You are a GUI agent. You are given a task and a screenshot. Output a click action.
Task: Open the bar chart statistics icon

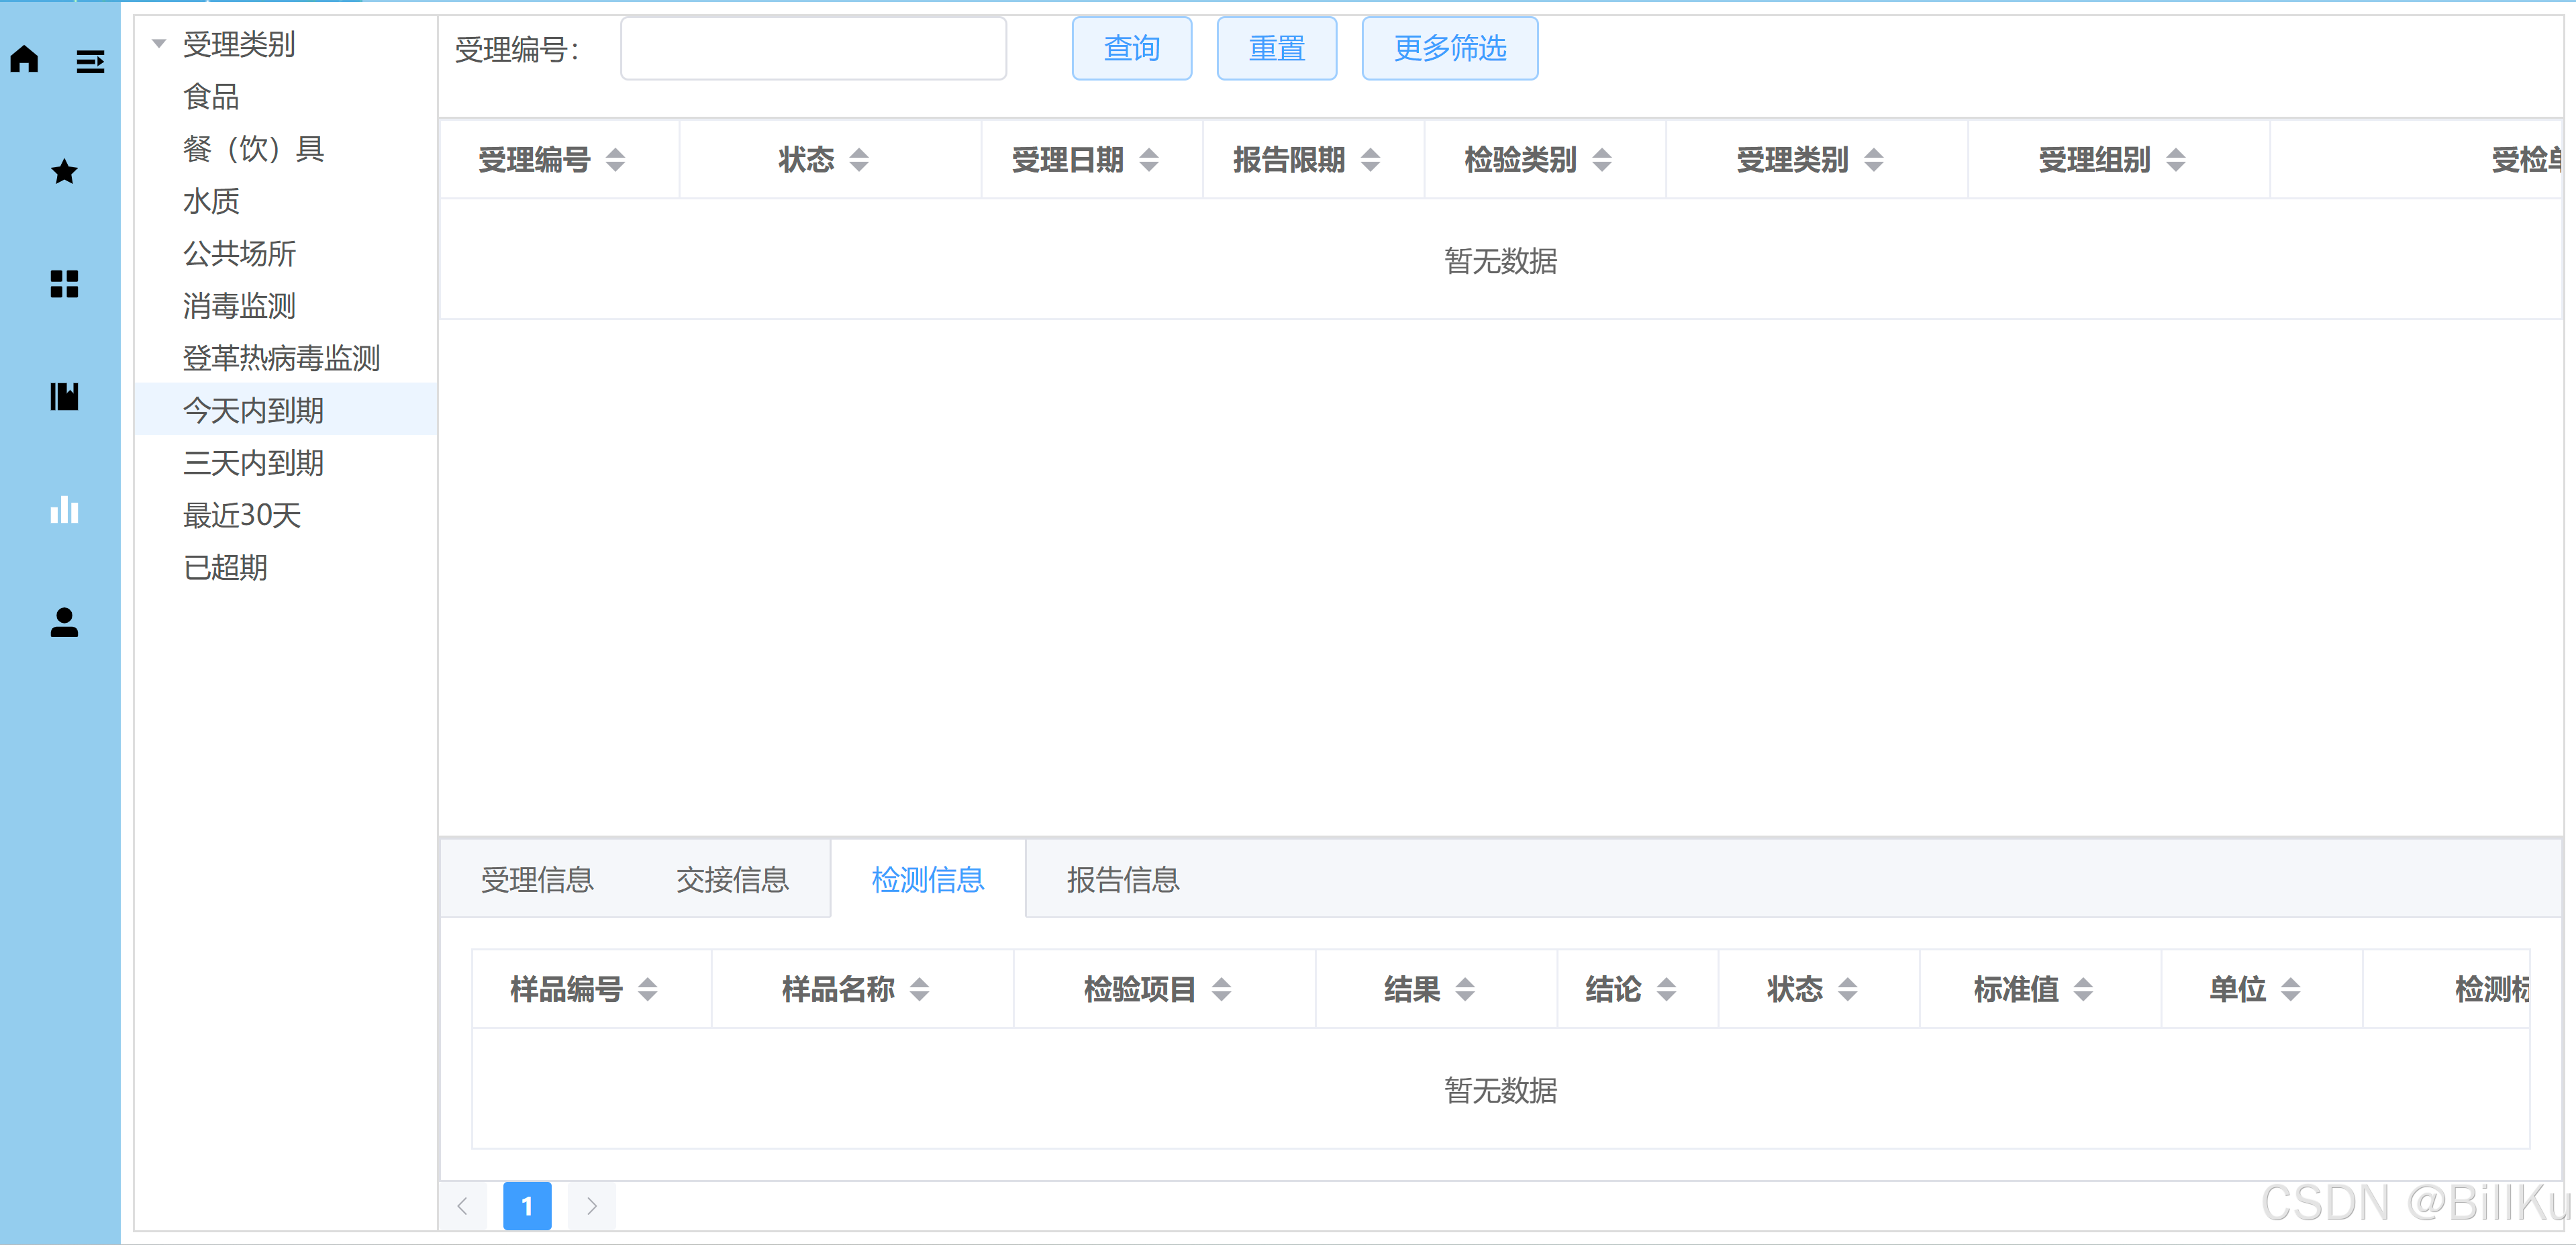(64, 510)
